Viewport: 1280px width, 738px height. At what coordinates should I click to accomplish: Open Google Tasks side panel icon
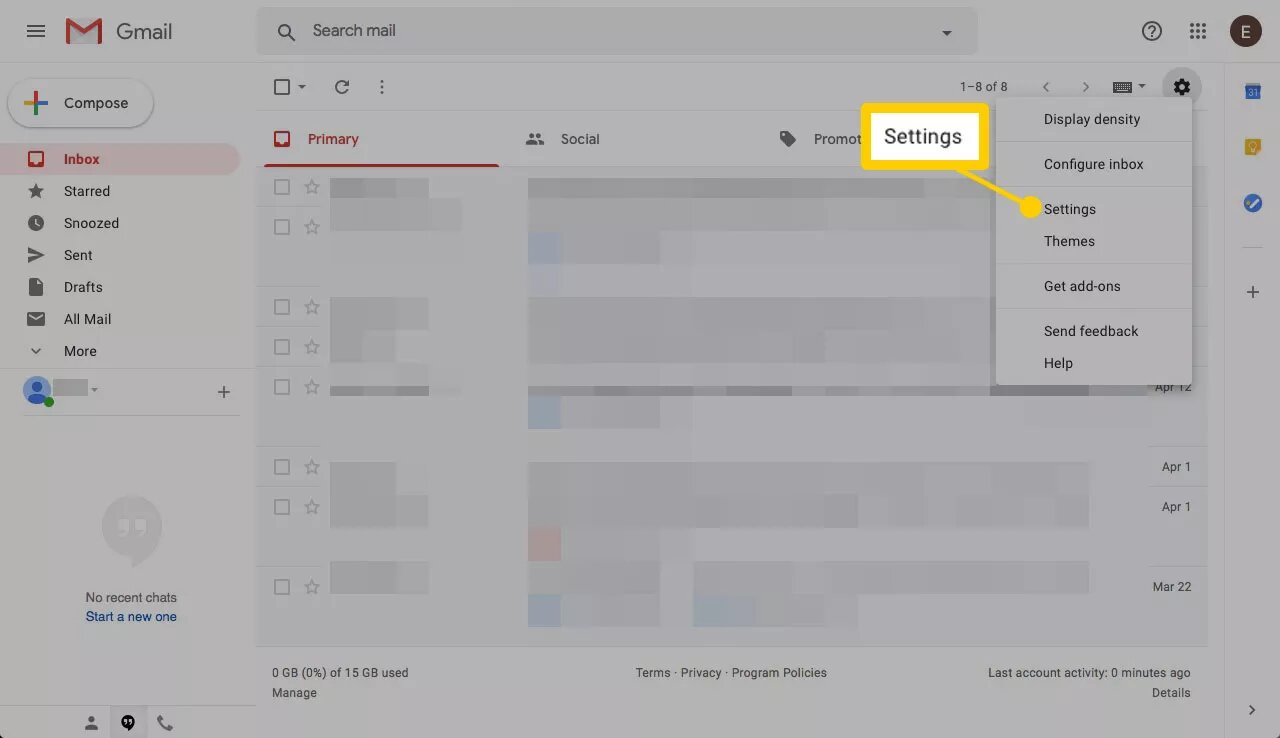[x=1252, y=203]
